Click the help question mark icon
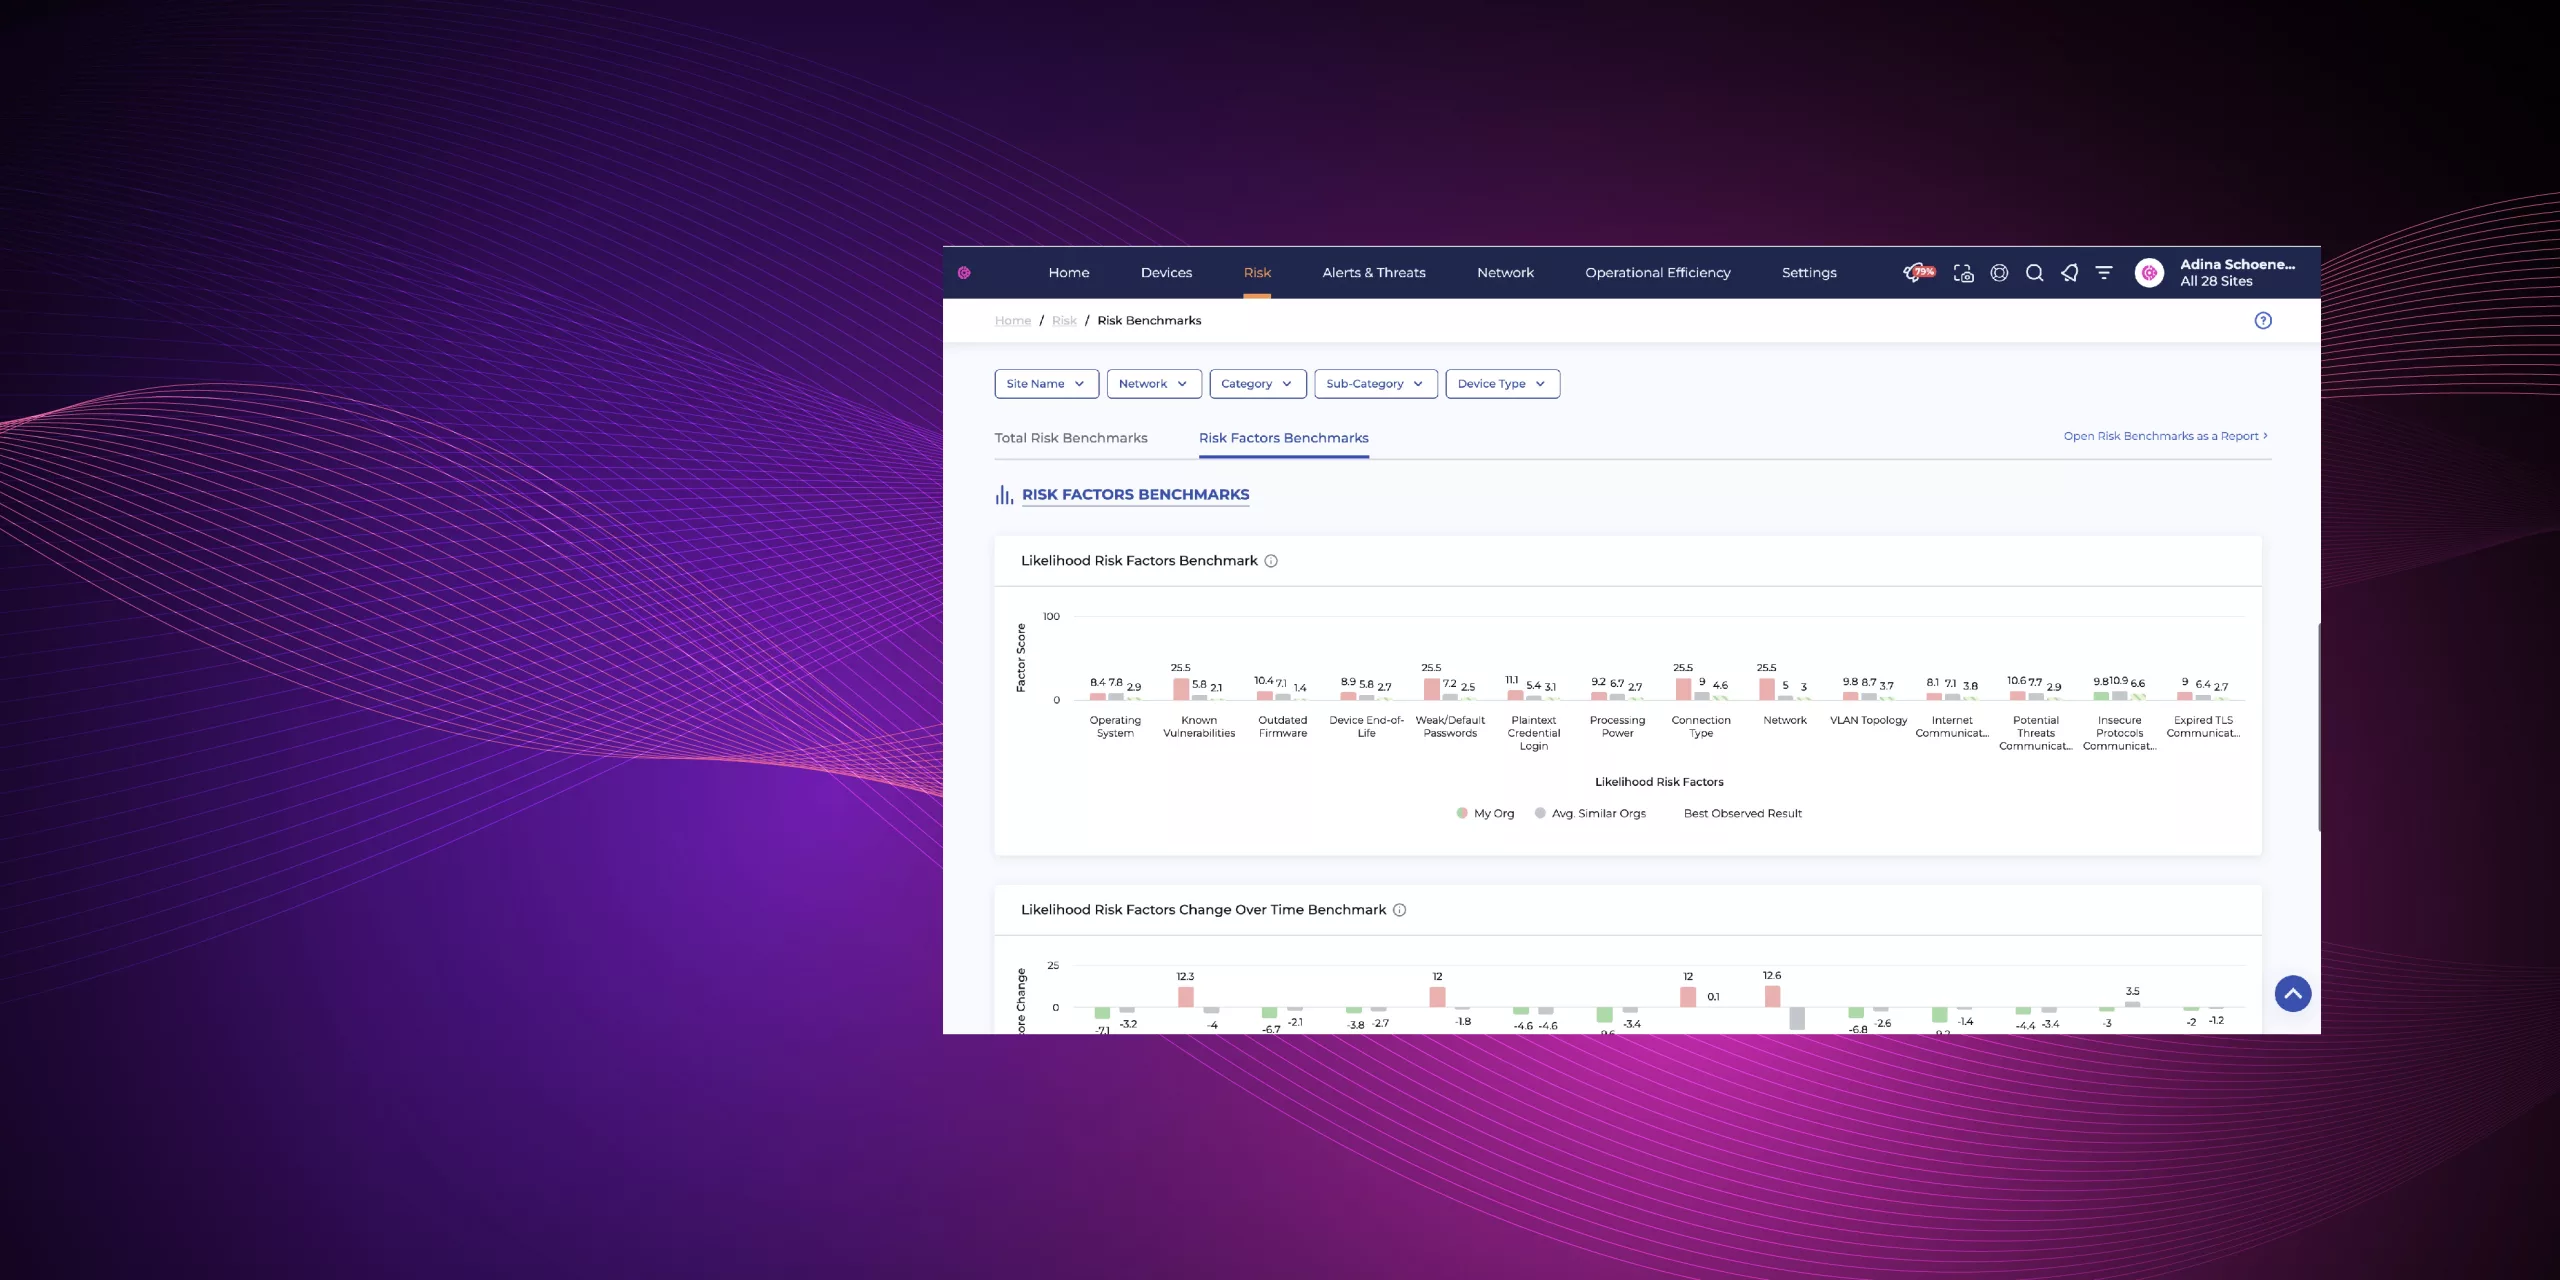 pos(2263,320)
